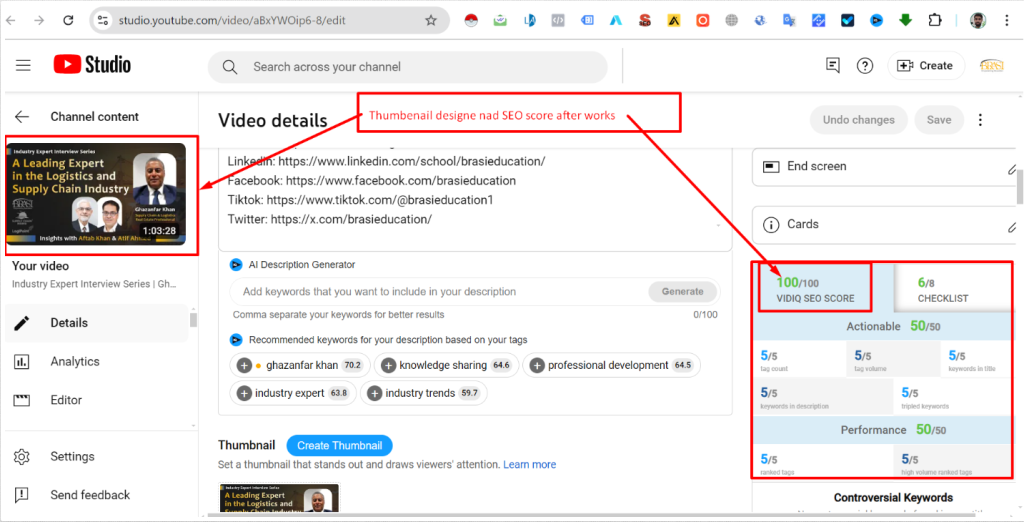Add 'knowledge sharing' recommended keyword
The width and height of the screenshot is (1024, 522).
[x=389, y=366]
